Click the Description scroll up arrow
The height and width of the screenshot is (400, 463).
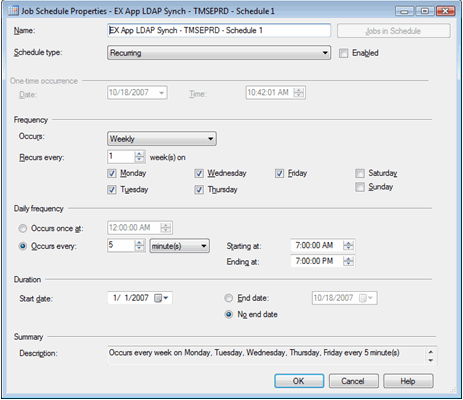coord(431,352)
